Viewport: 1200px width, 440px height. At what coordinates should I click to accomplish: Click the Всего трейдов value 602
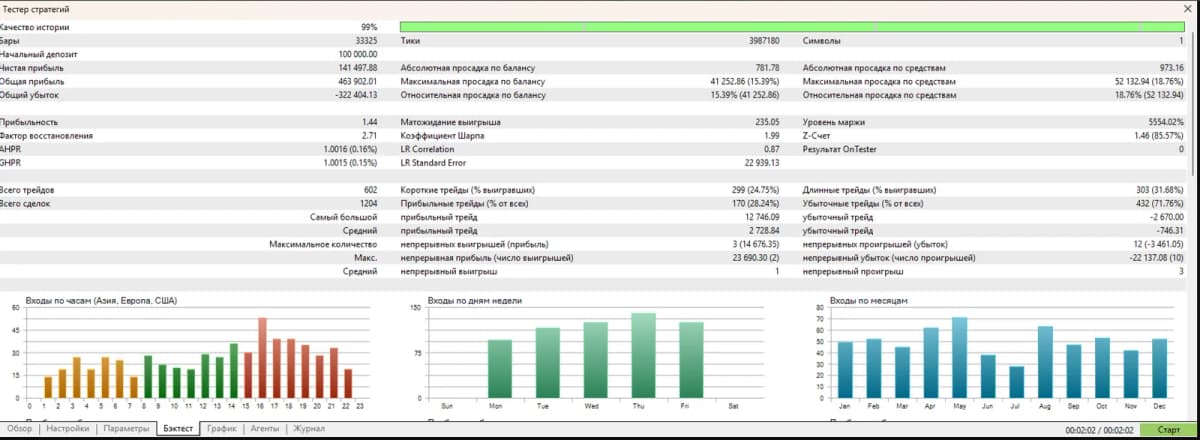pyautogui.click(x=371, y=189)
